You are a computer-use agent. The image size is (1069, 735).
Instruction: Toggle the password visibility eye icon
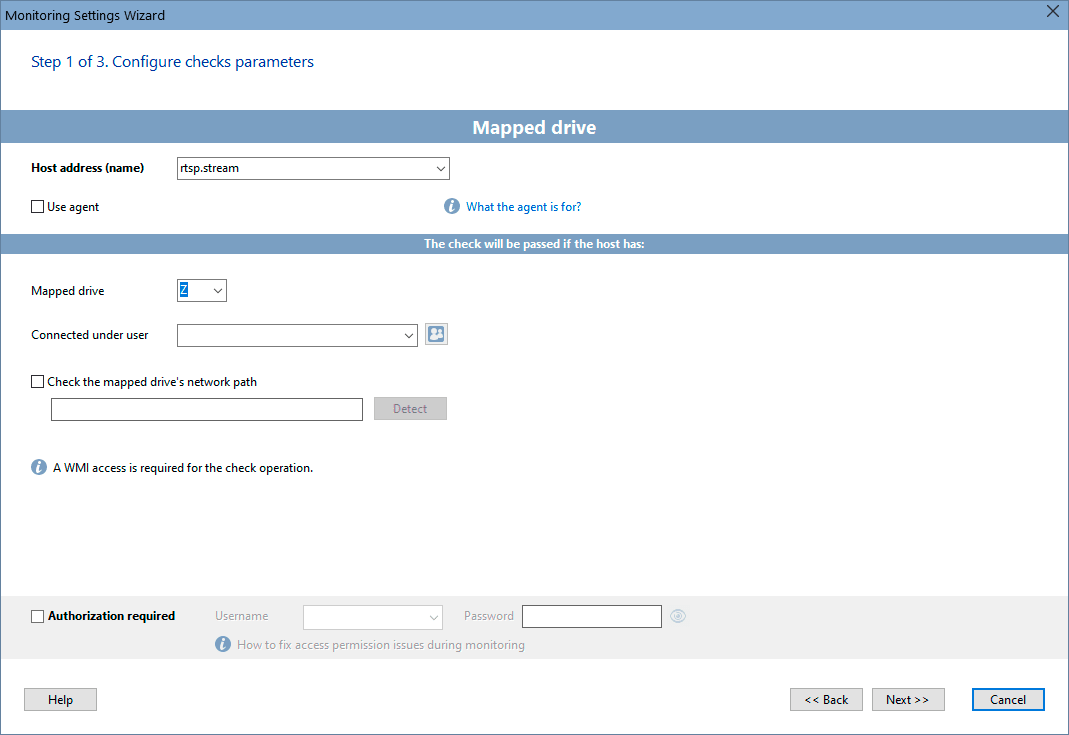(678, 616)
